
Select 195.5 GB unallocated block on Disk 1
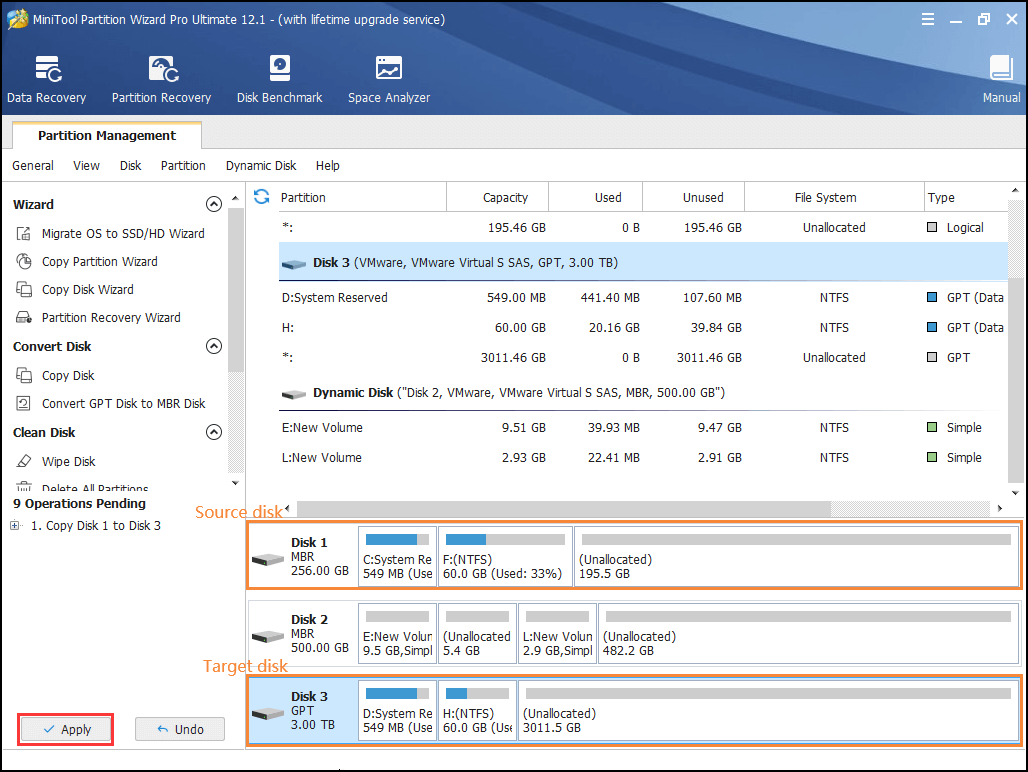[796, 556]
